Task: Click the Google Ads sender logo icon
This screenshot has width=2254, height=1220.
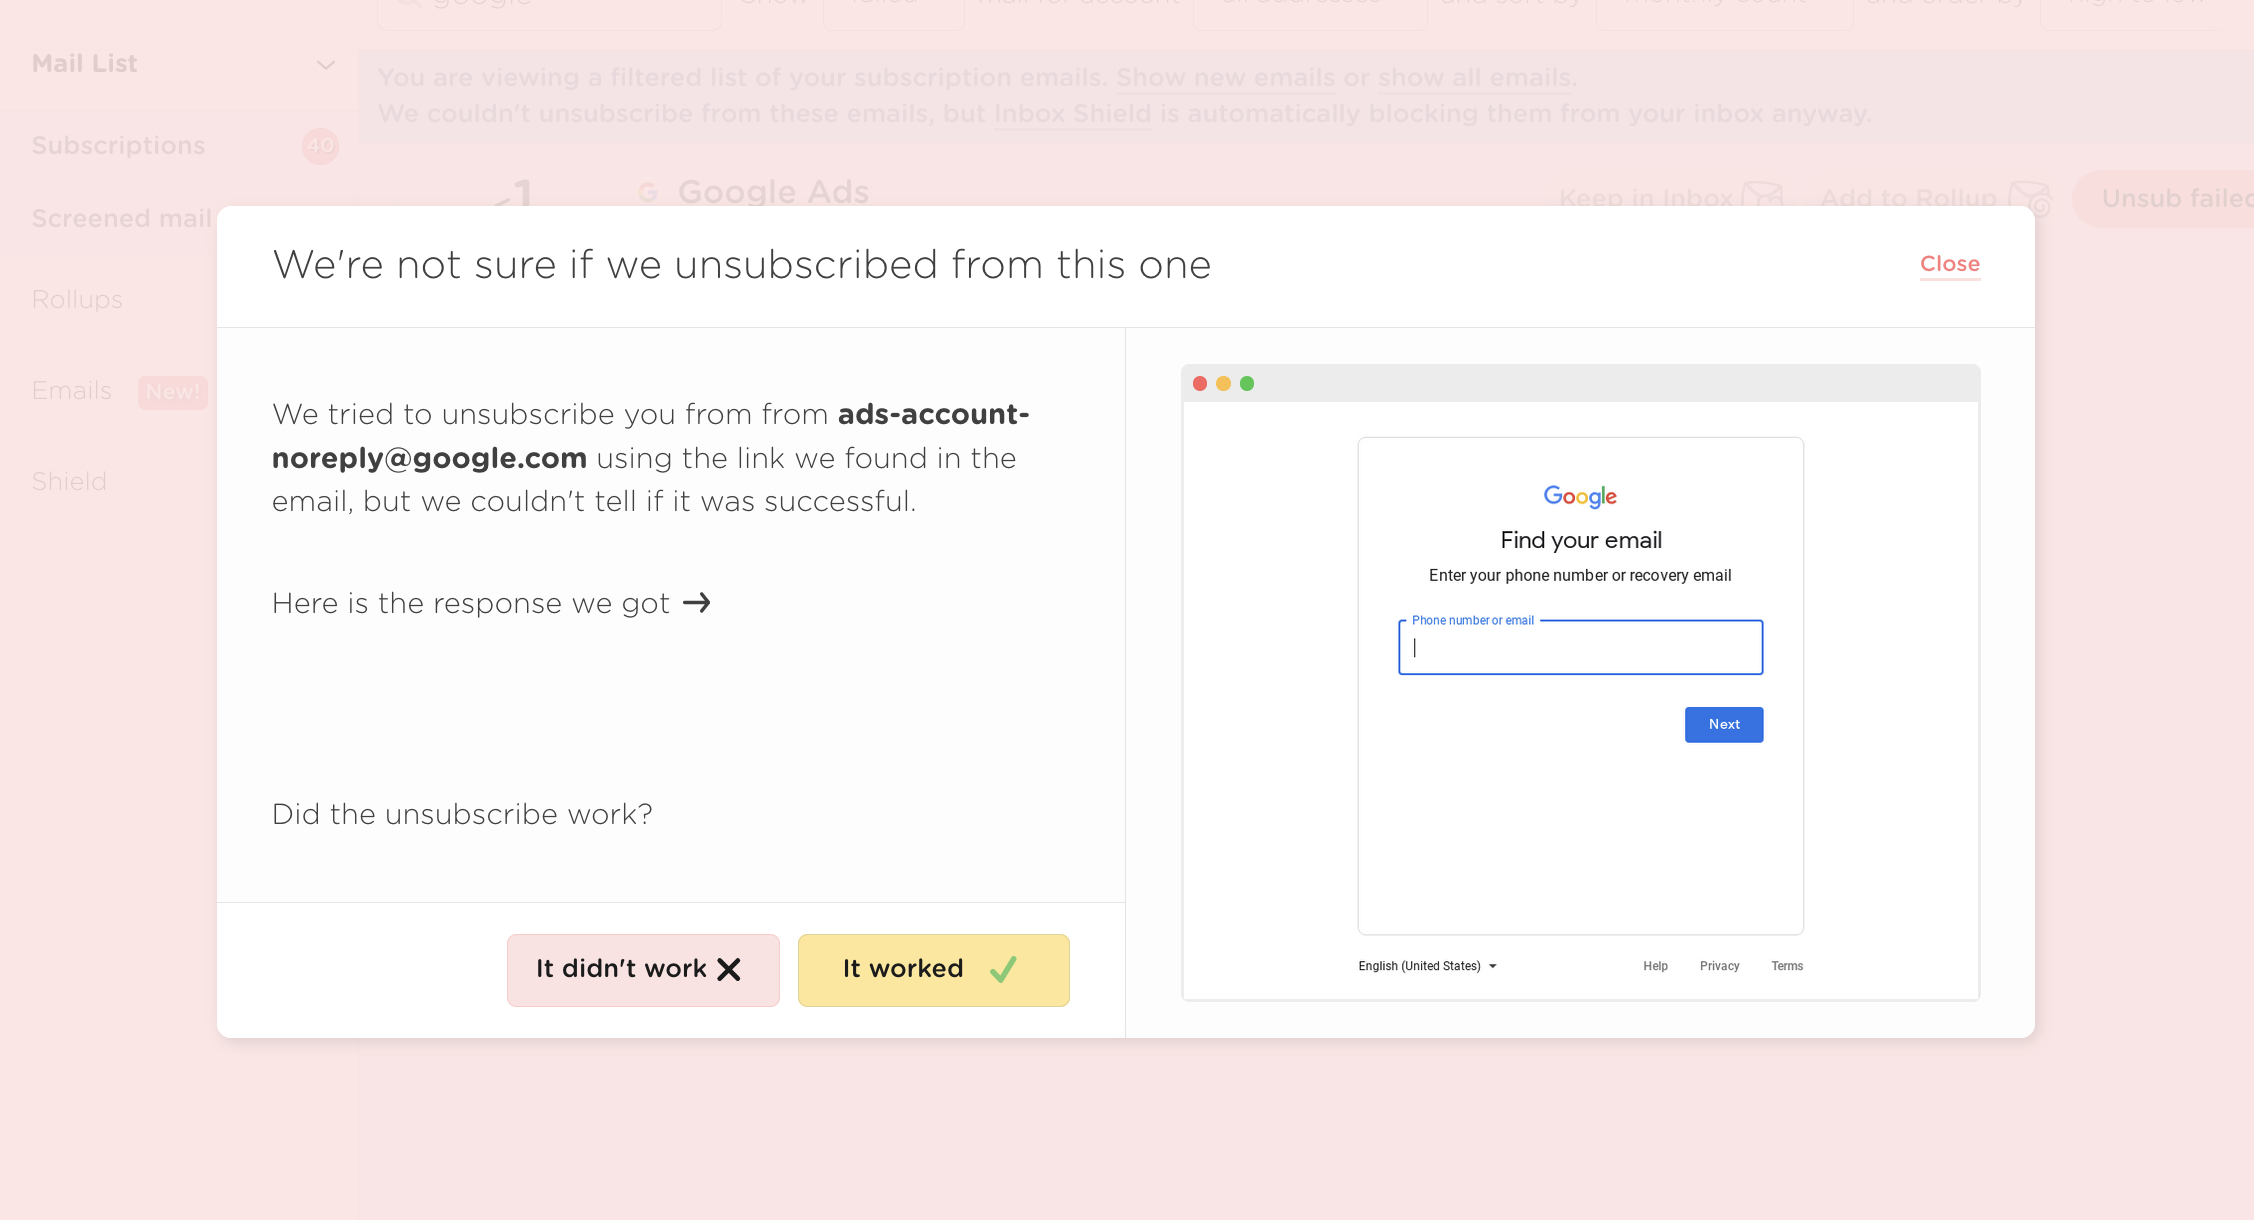Action: 648,192
